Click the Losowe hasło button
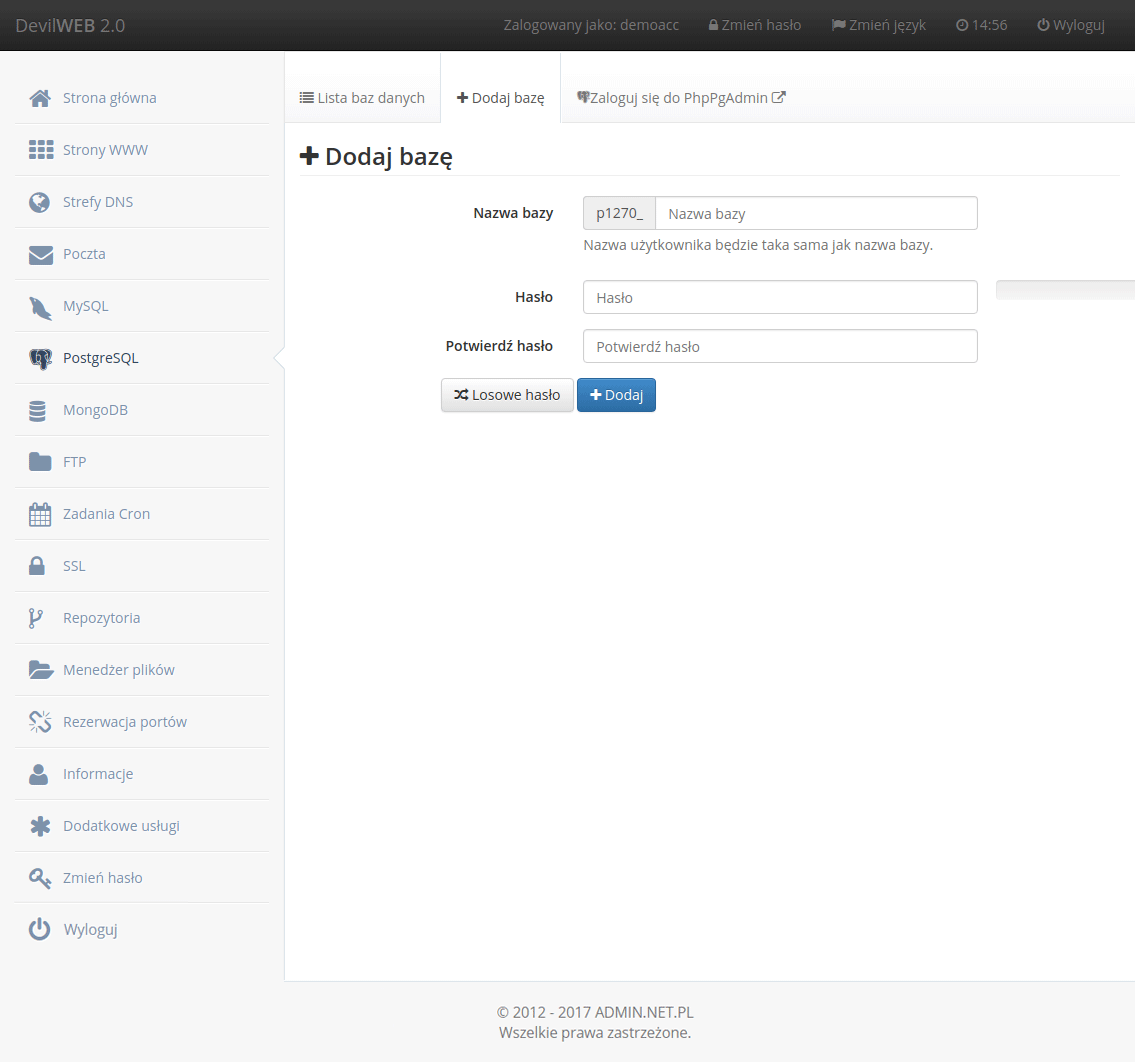The width and height of the screenshot is (1135, 1062). click(x=507, y=395)
